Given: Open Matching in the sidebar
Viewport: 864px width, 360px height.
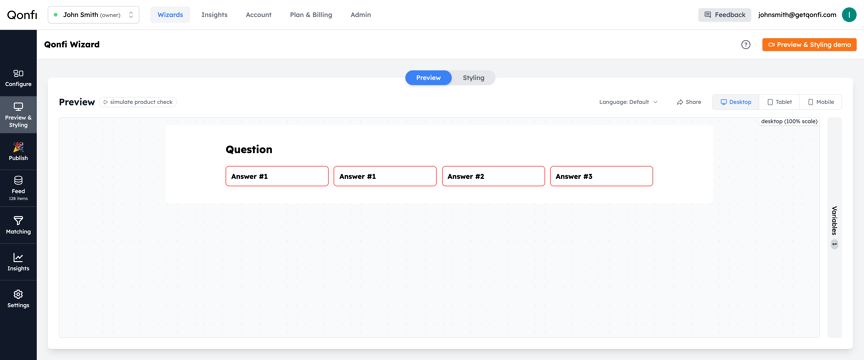Looking at the screenshot, I should pos(18,225).
